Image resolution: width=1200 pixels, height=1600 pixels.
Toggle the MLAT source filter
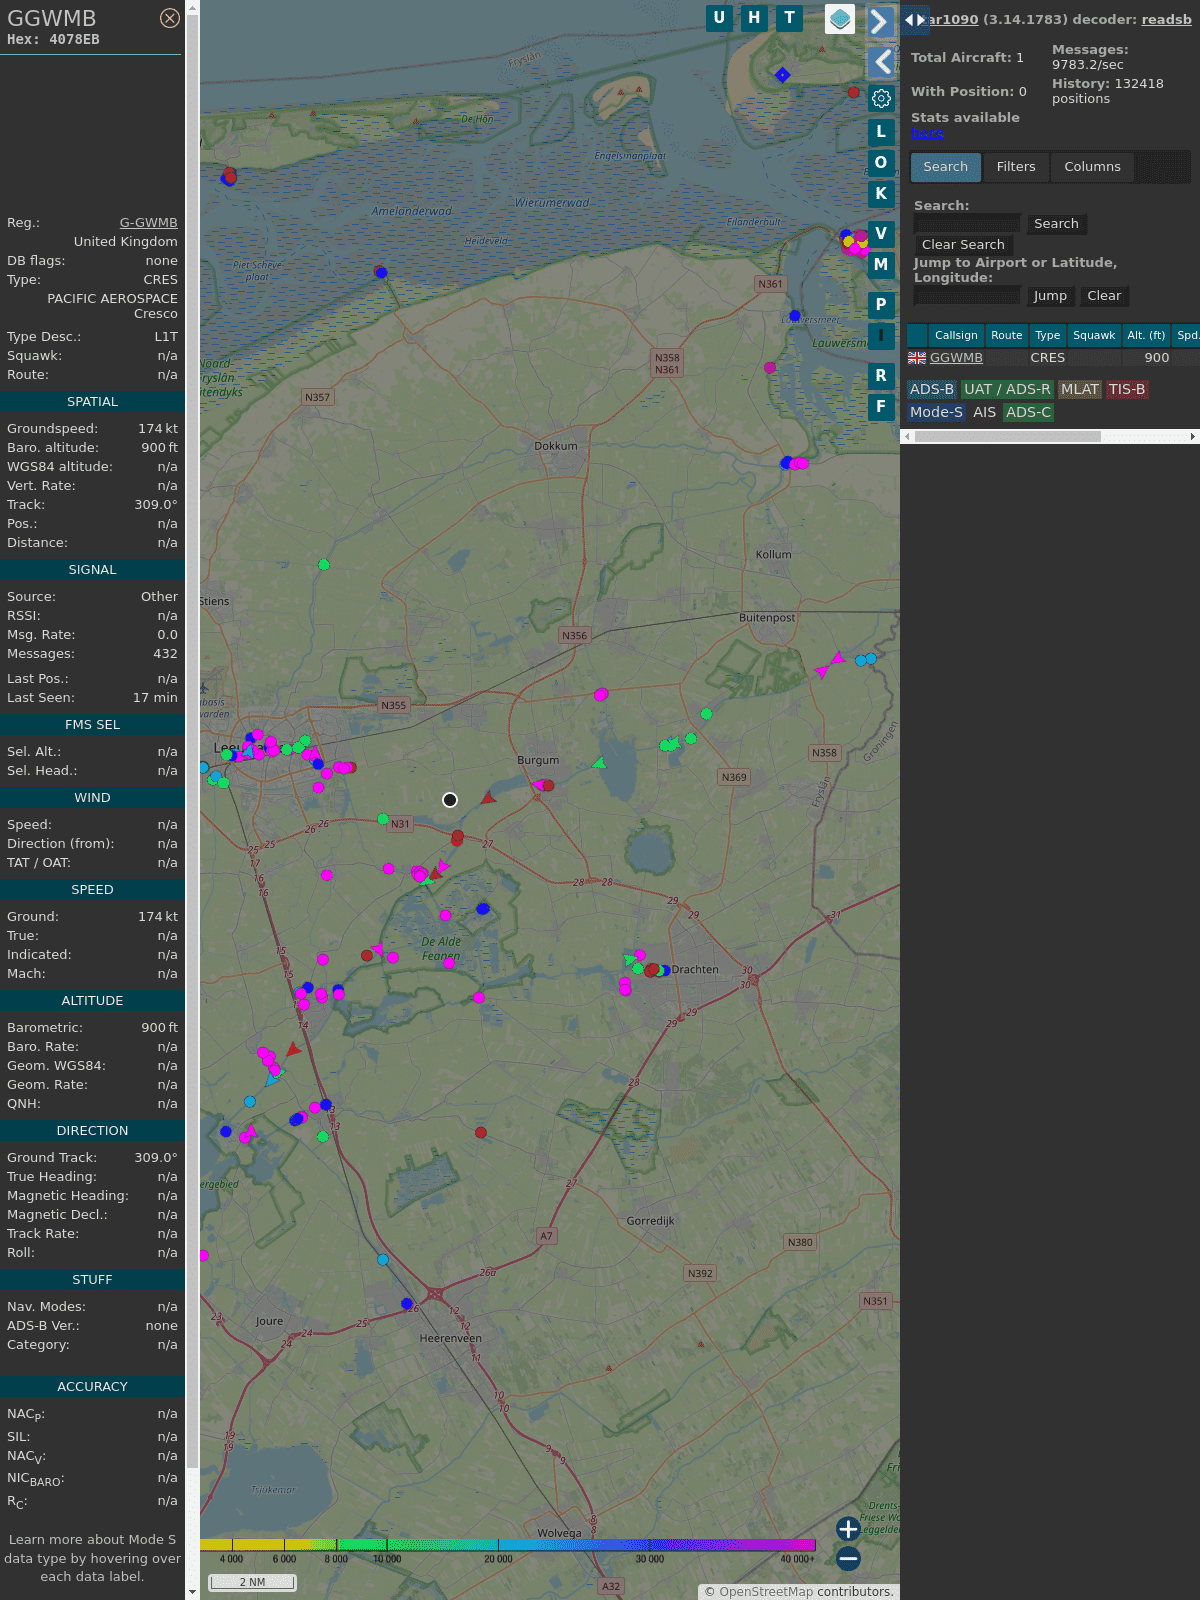coord(1079,389)
